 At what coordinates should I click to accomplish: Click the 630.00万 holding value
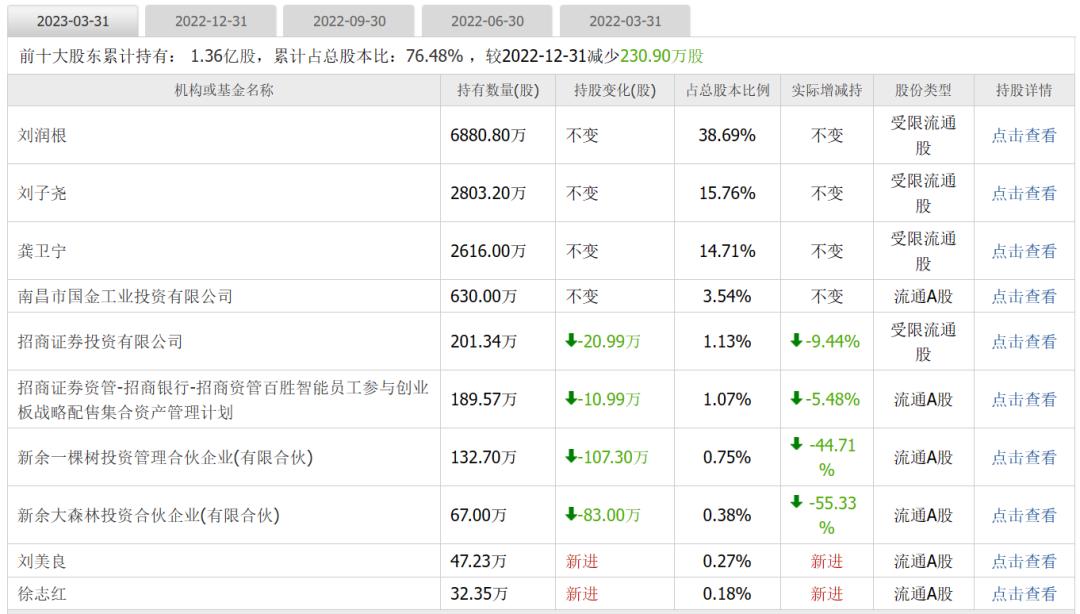(x=484, y=297)
